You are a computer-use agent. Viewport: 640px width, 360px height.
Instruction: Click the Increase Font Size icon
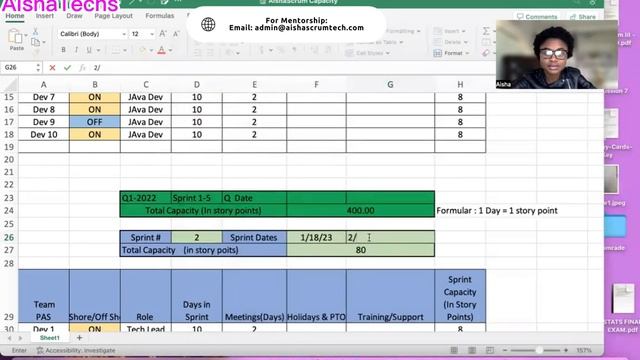(162, 34)
